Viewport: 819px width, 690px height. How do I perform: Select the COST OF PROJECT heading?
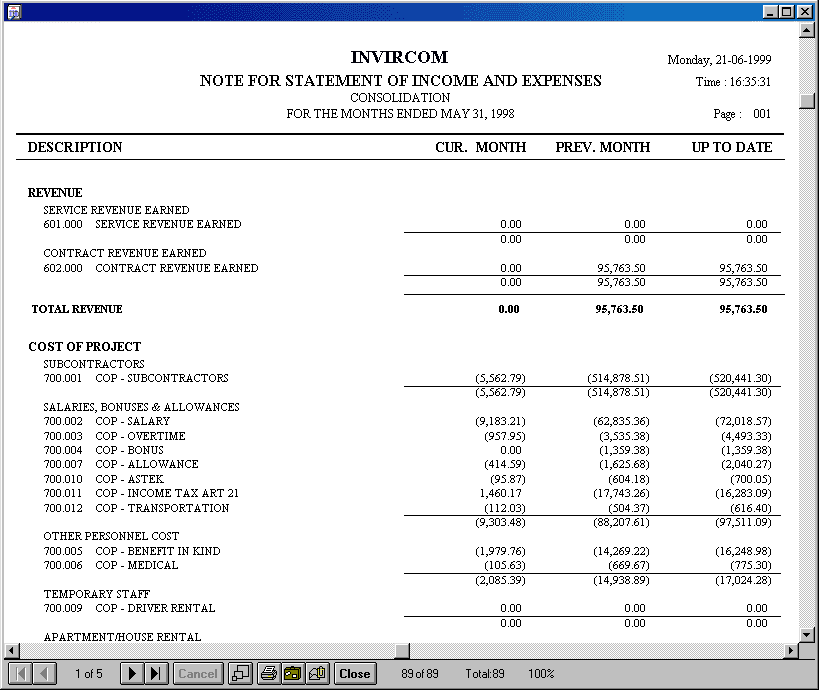coord(85,347)
